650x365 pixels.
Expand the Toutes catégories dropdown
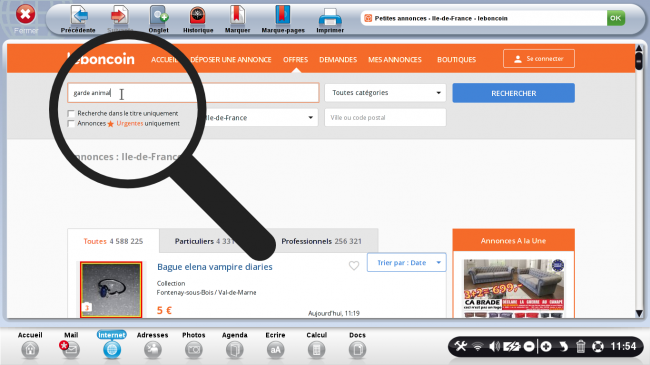pos(385,93)
